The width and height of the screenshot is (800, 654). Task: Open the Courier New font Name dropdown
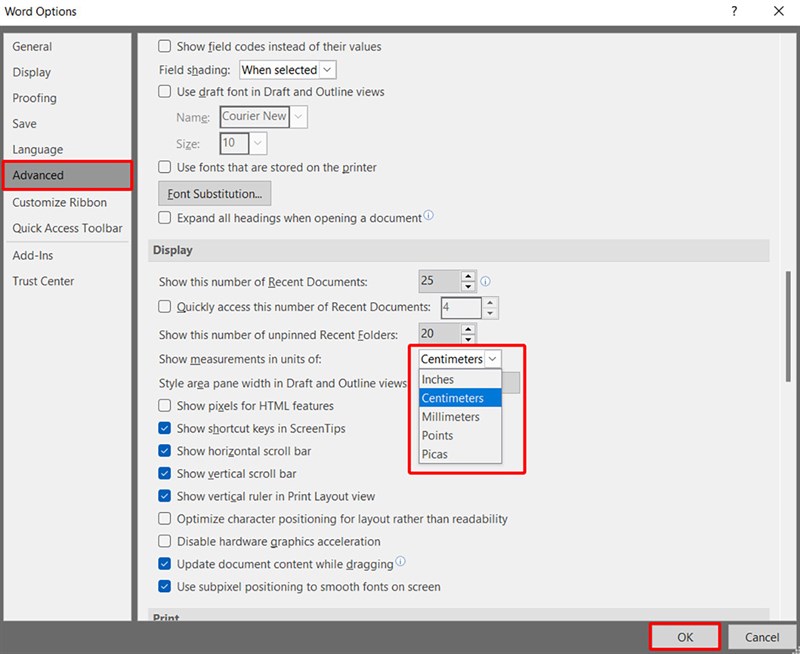tap(297, 116)
